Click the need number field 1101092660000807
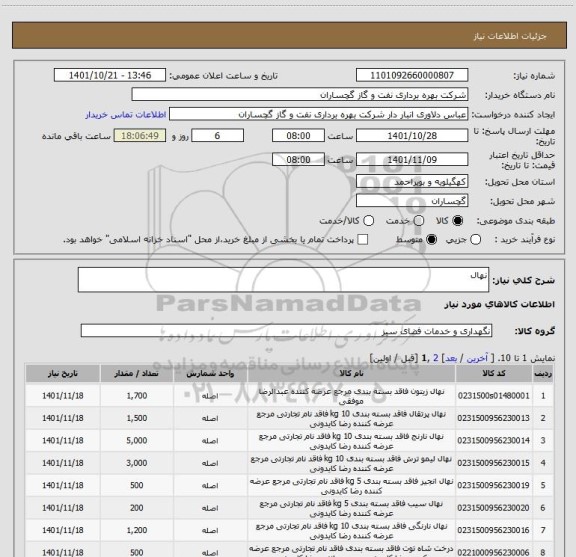 tap(412, 75)
